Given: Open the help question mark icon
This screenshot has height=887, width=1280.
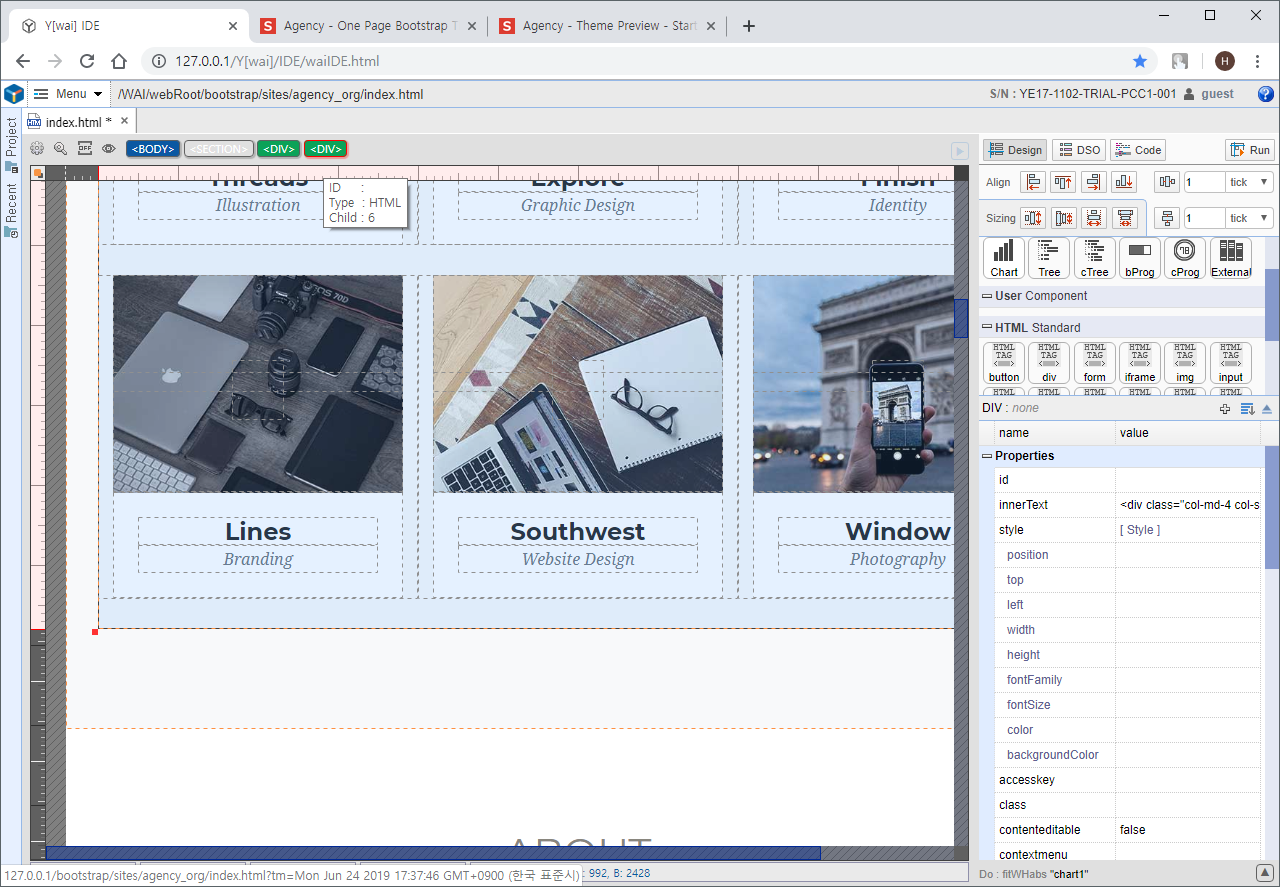Looking at the screenshot, I should [1265, 94].
